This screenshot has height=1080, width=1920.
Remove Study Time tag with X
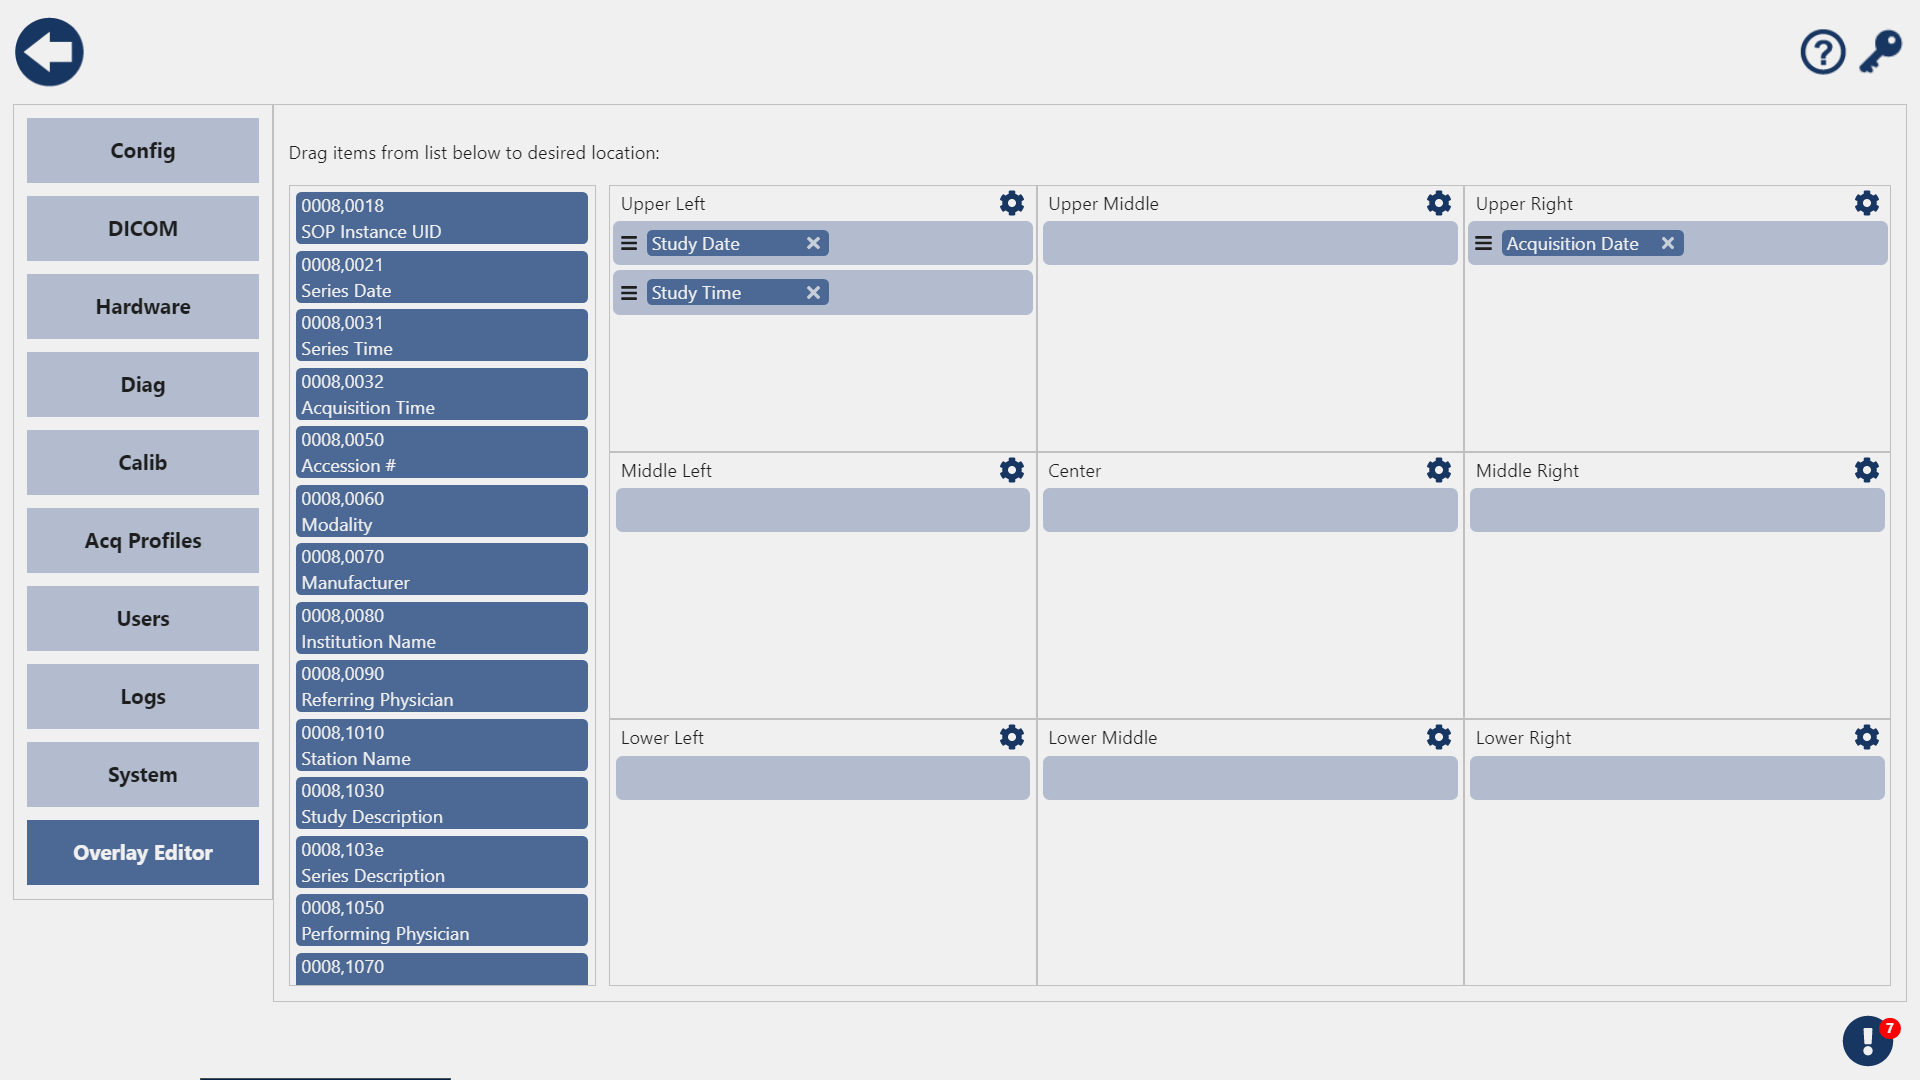click(813, 292)
